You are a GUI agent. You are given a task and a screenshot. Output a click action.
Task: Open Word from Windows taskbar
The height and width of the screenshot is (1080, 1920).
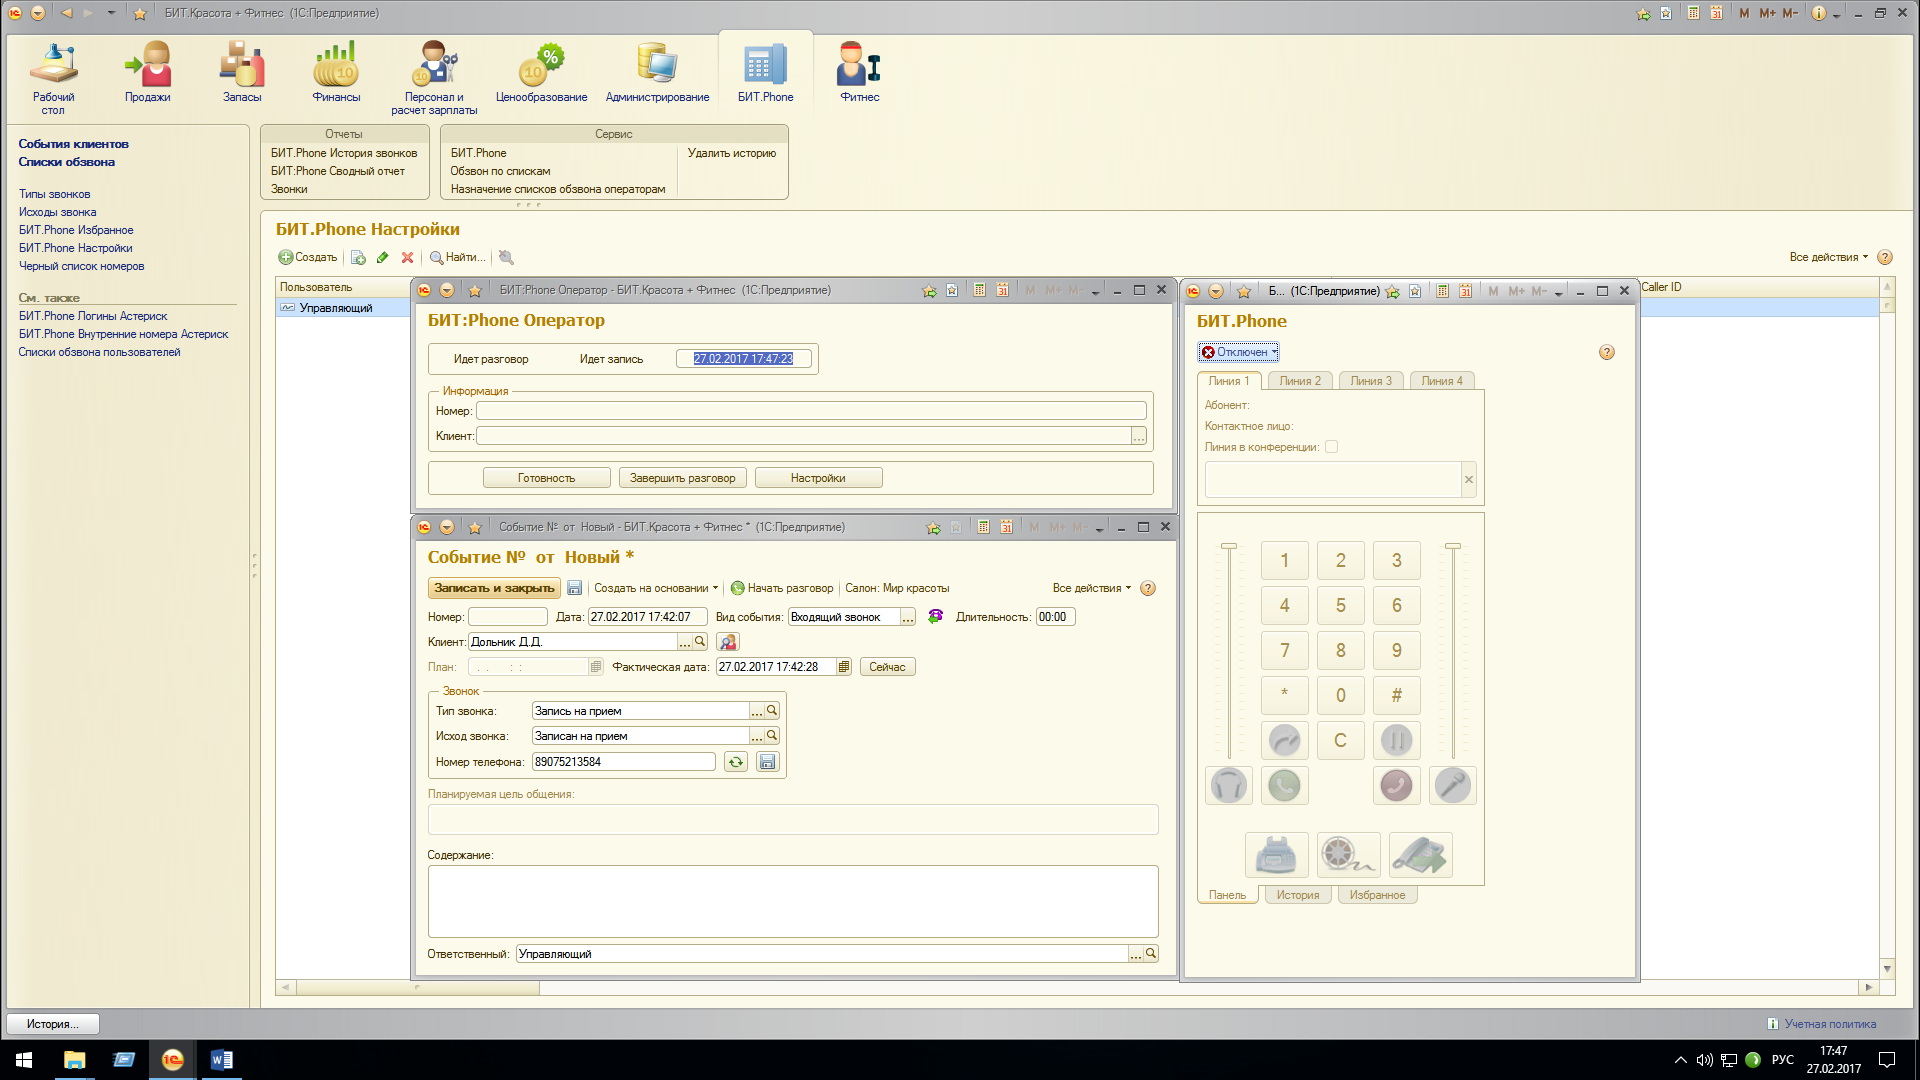221,1060
